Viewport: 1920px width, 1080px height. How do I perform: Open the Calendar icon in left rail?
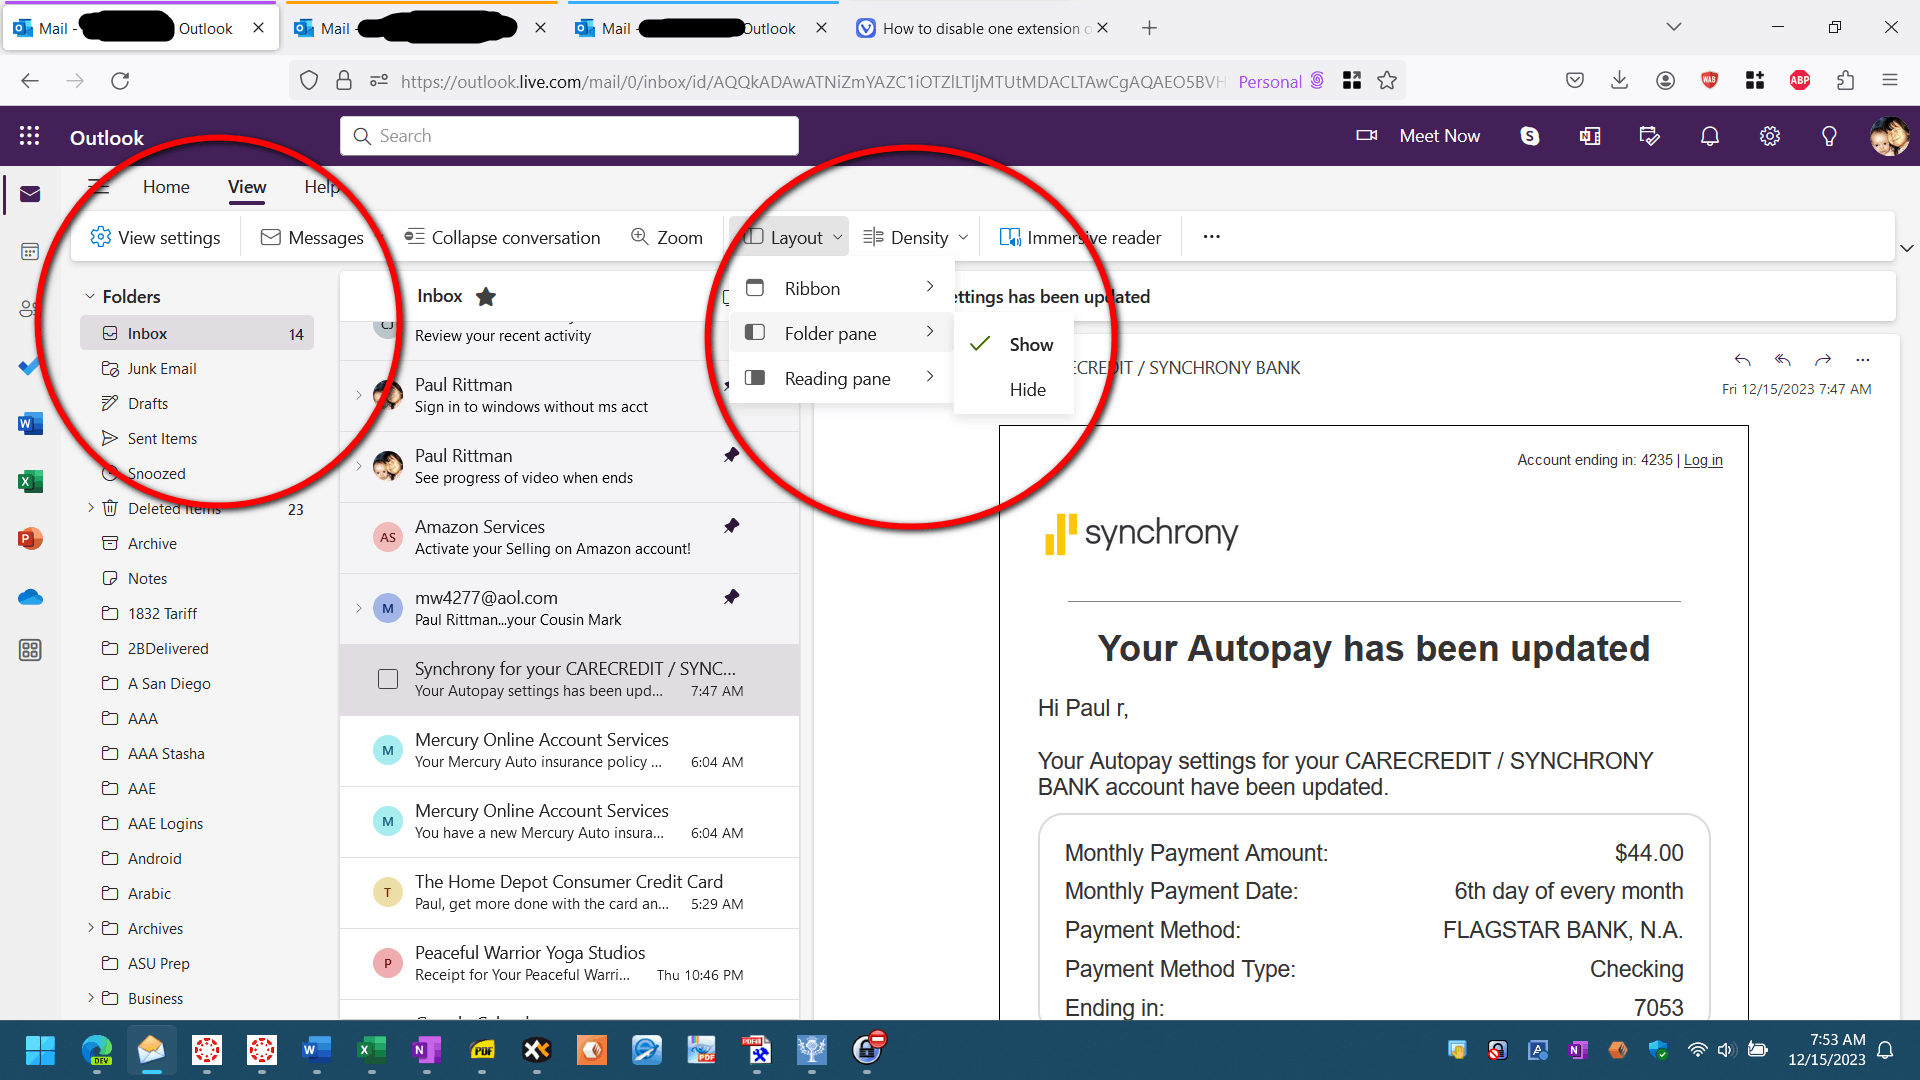click(30, 251)
